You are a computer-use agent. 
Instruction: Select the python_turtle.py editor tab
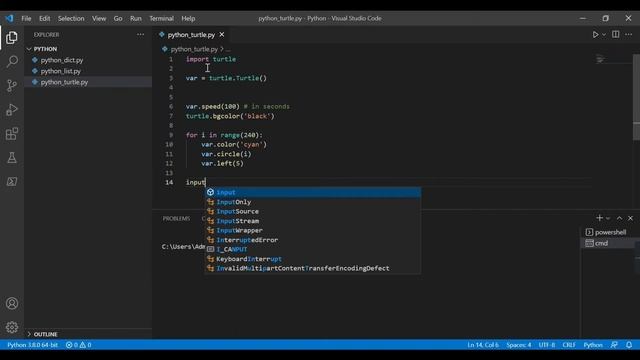(191, 35)
